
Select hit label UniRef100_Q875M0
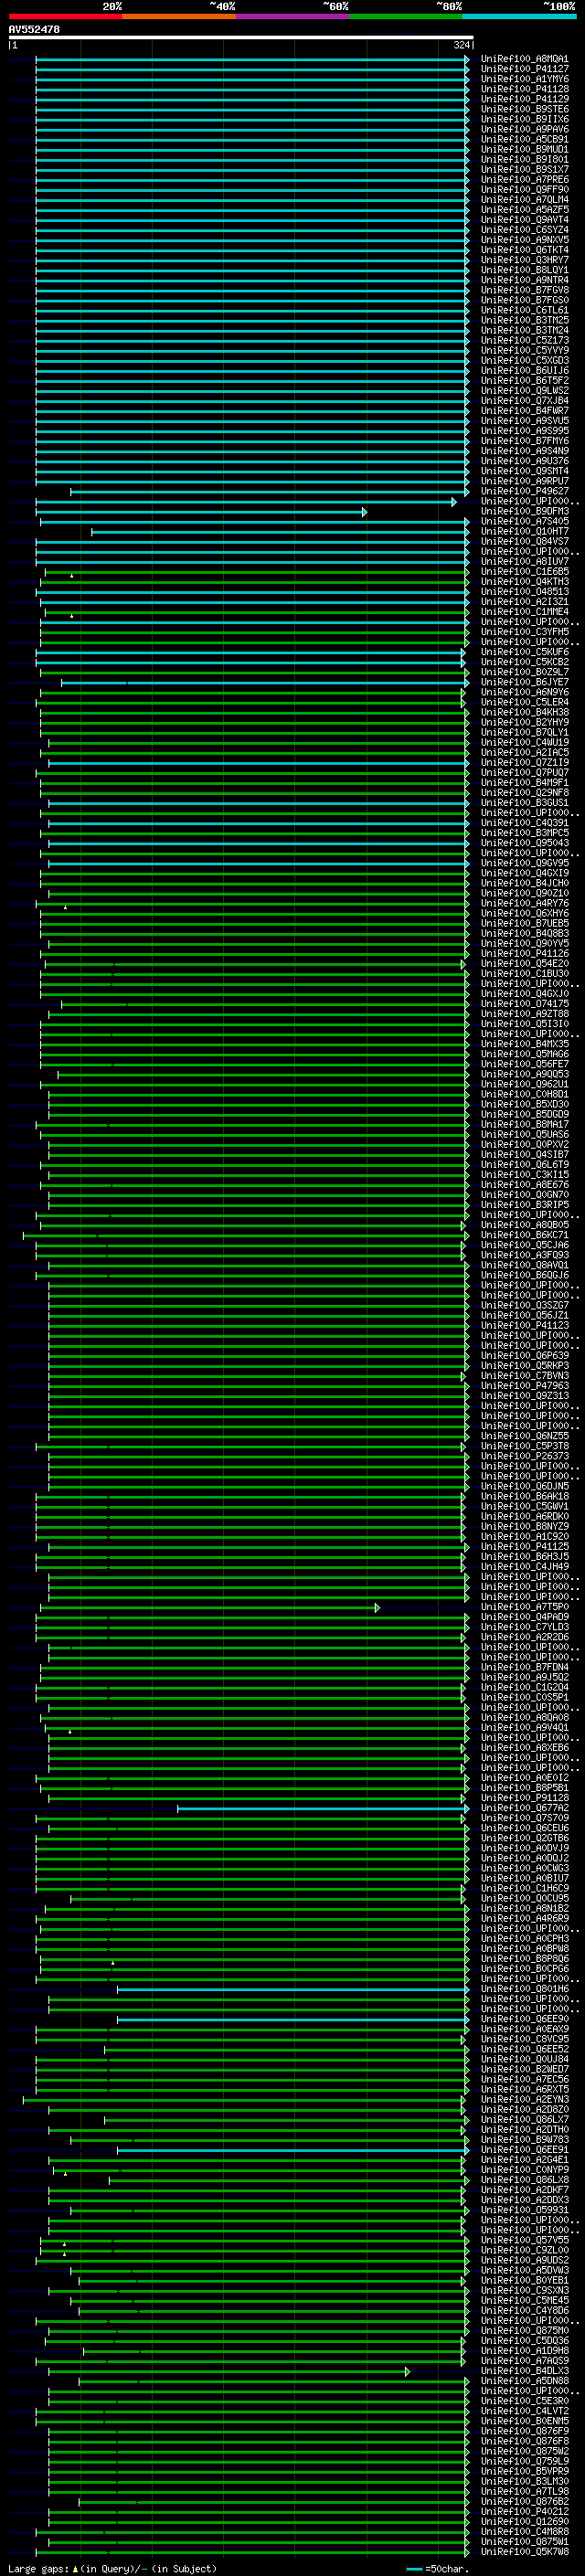[x=524, y=2331]
